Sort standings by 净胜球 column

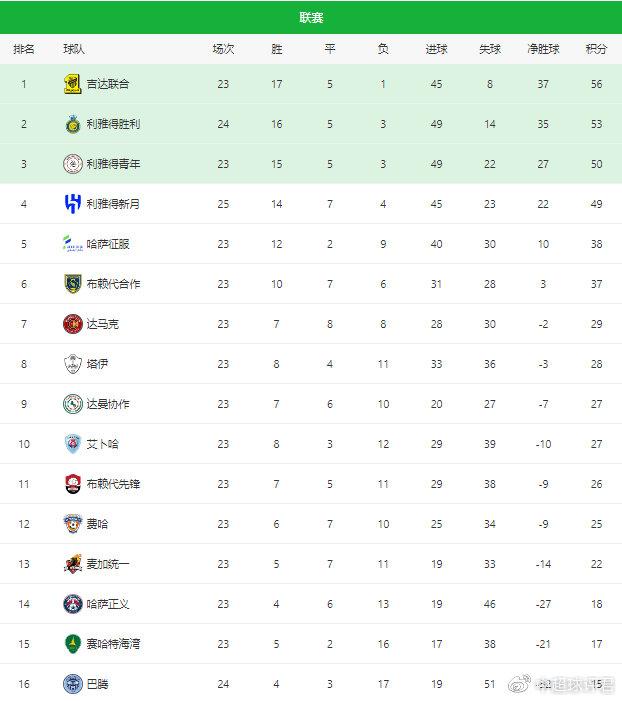click(x=543, y=49)
